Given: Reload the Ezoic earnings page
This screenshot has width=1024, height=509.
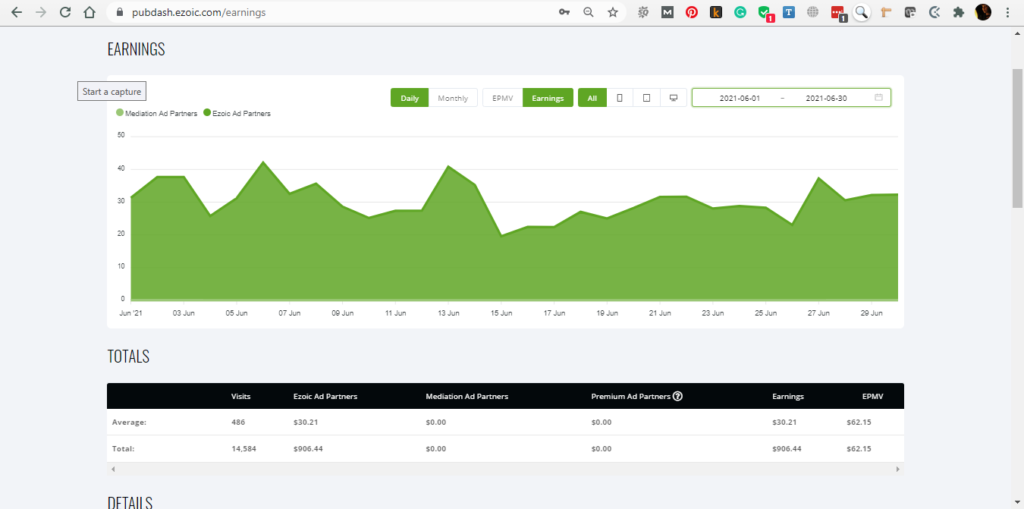Looking at the screenshot, I should coord(65,12).
